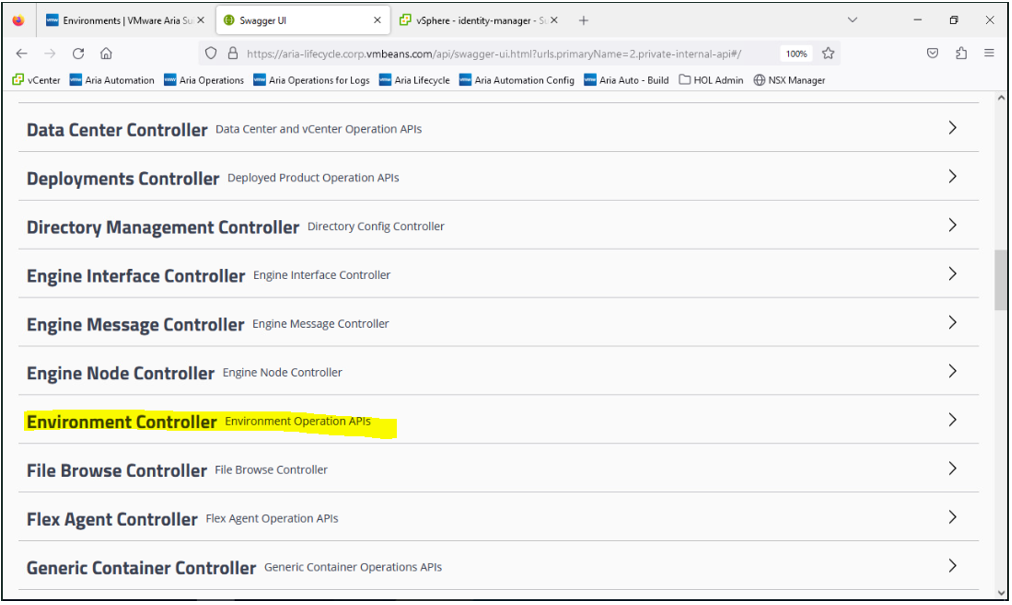This screenshot has width=1012, height=605.
Task: Open the Aria Operations bookmark
Action: (204, 80)
